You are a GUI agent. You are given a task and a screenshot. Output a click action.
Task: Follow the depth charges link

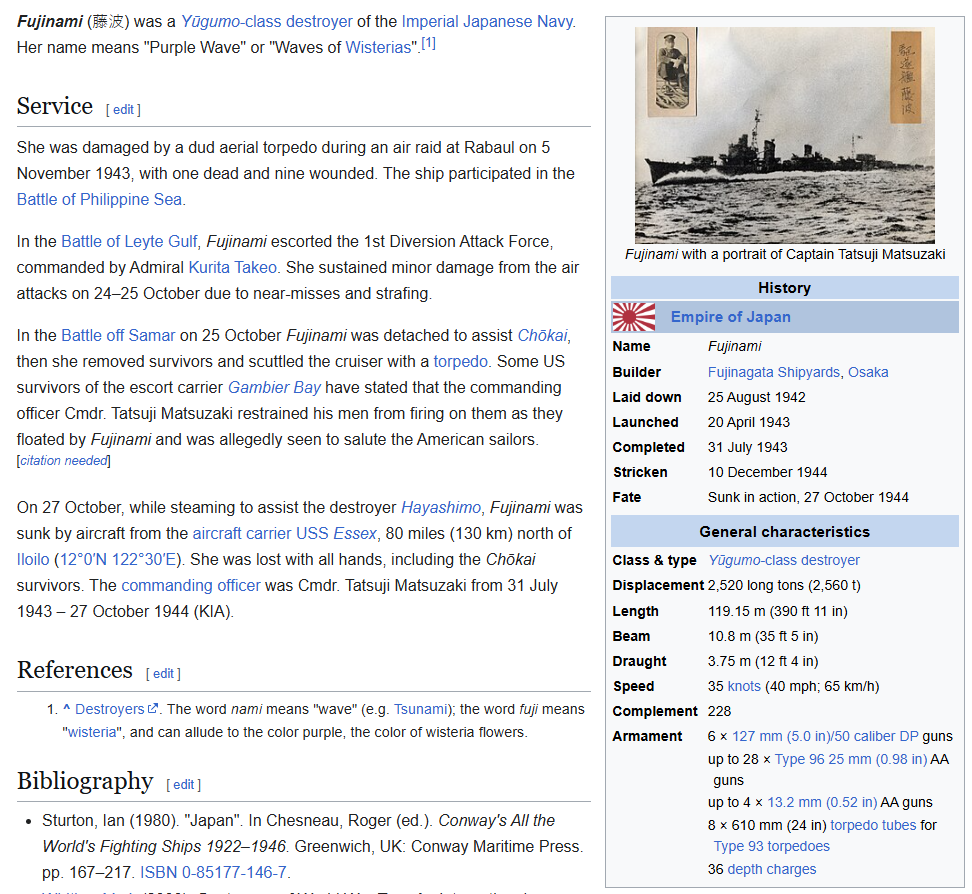pyautogui.click(x=772, y=870)
